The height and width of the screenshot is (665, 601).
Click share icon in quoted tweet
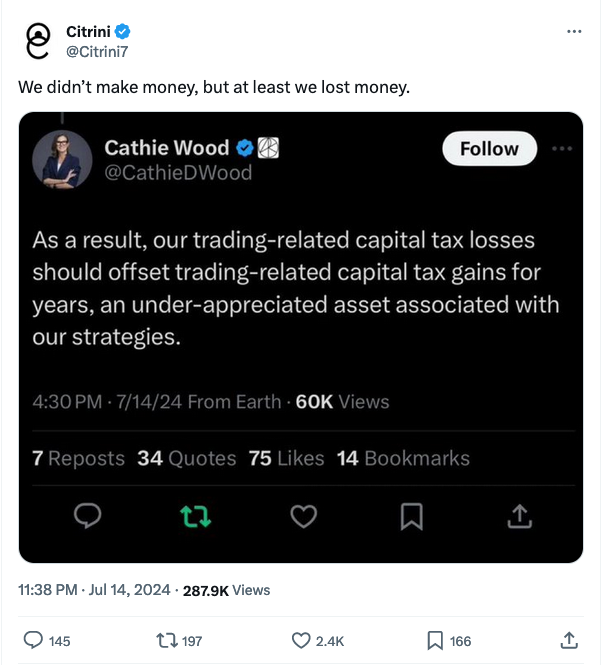coord(519,516)
